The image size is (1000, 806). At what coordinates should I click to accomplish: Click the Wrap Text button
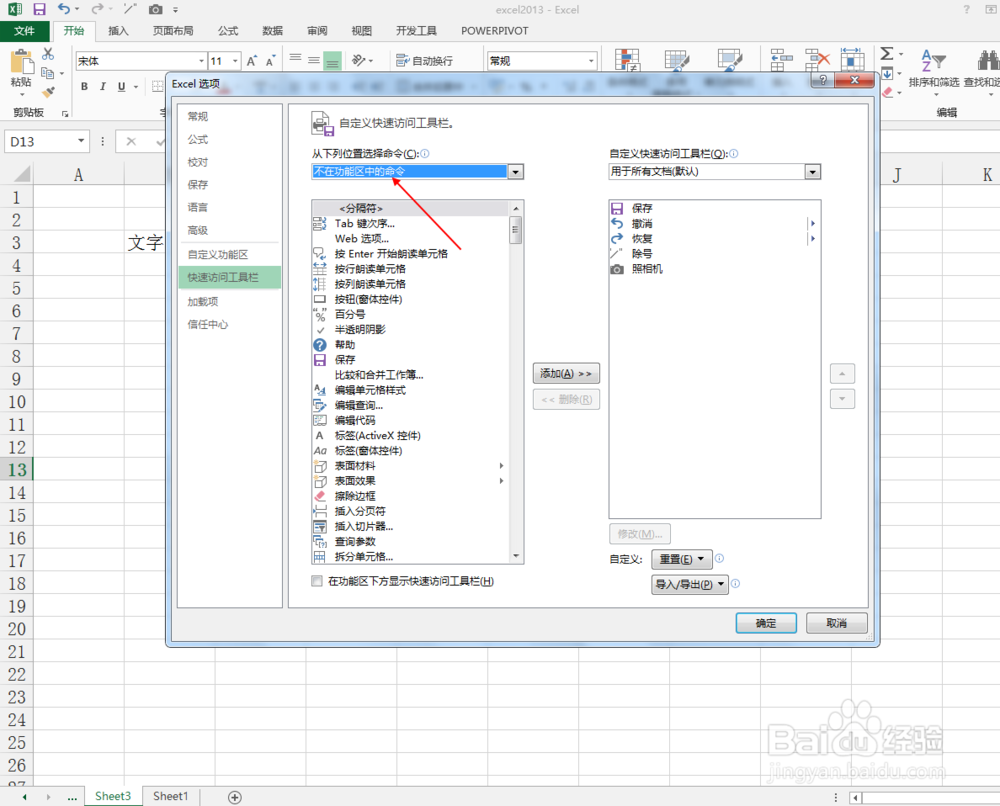point(424,61)
